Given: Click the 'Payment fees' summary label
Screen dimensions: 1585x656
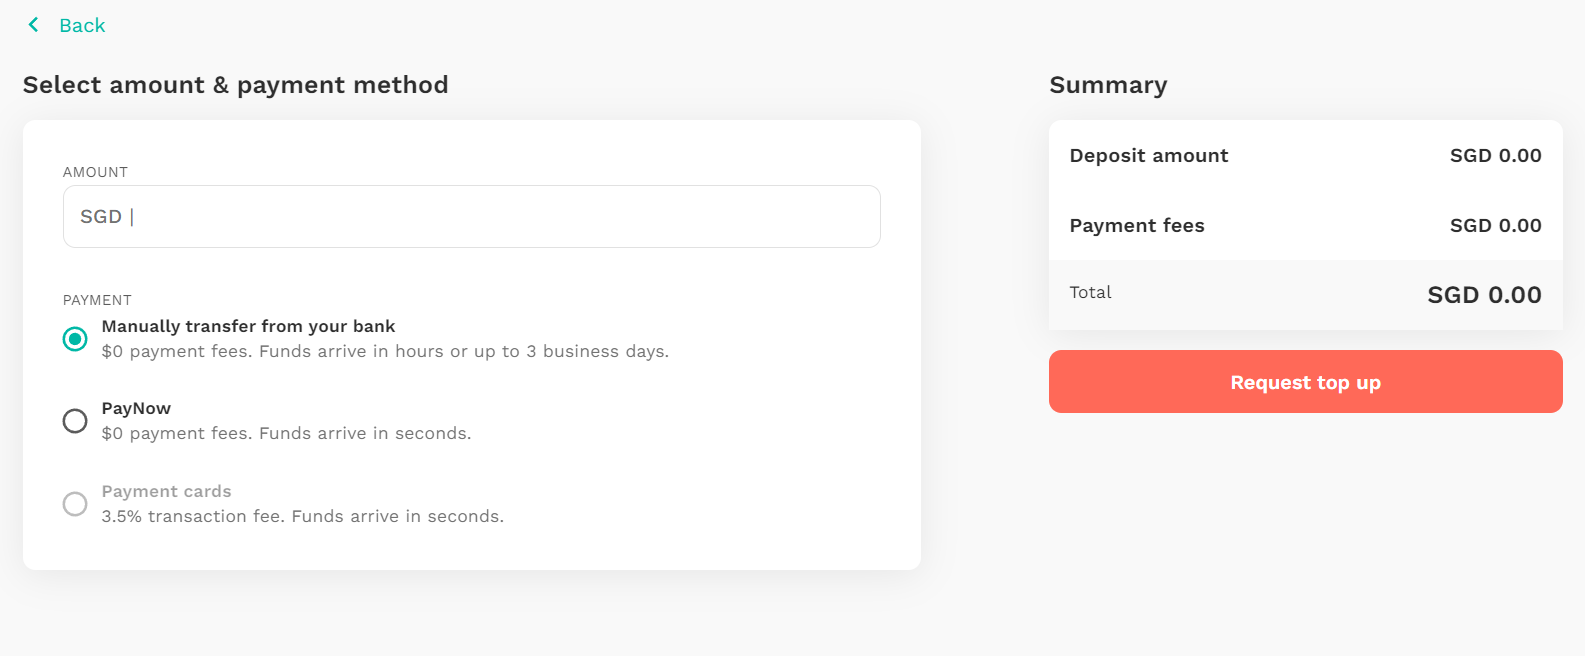Looking at the screenshot, I should 1137,225.
